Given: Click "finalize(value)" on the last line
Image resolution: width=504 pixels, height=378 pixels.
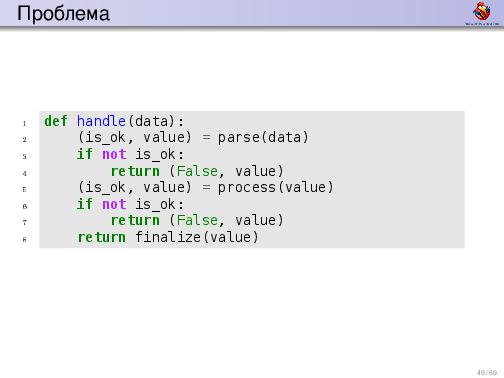Looking at the screenshot, I should (197, 237).
